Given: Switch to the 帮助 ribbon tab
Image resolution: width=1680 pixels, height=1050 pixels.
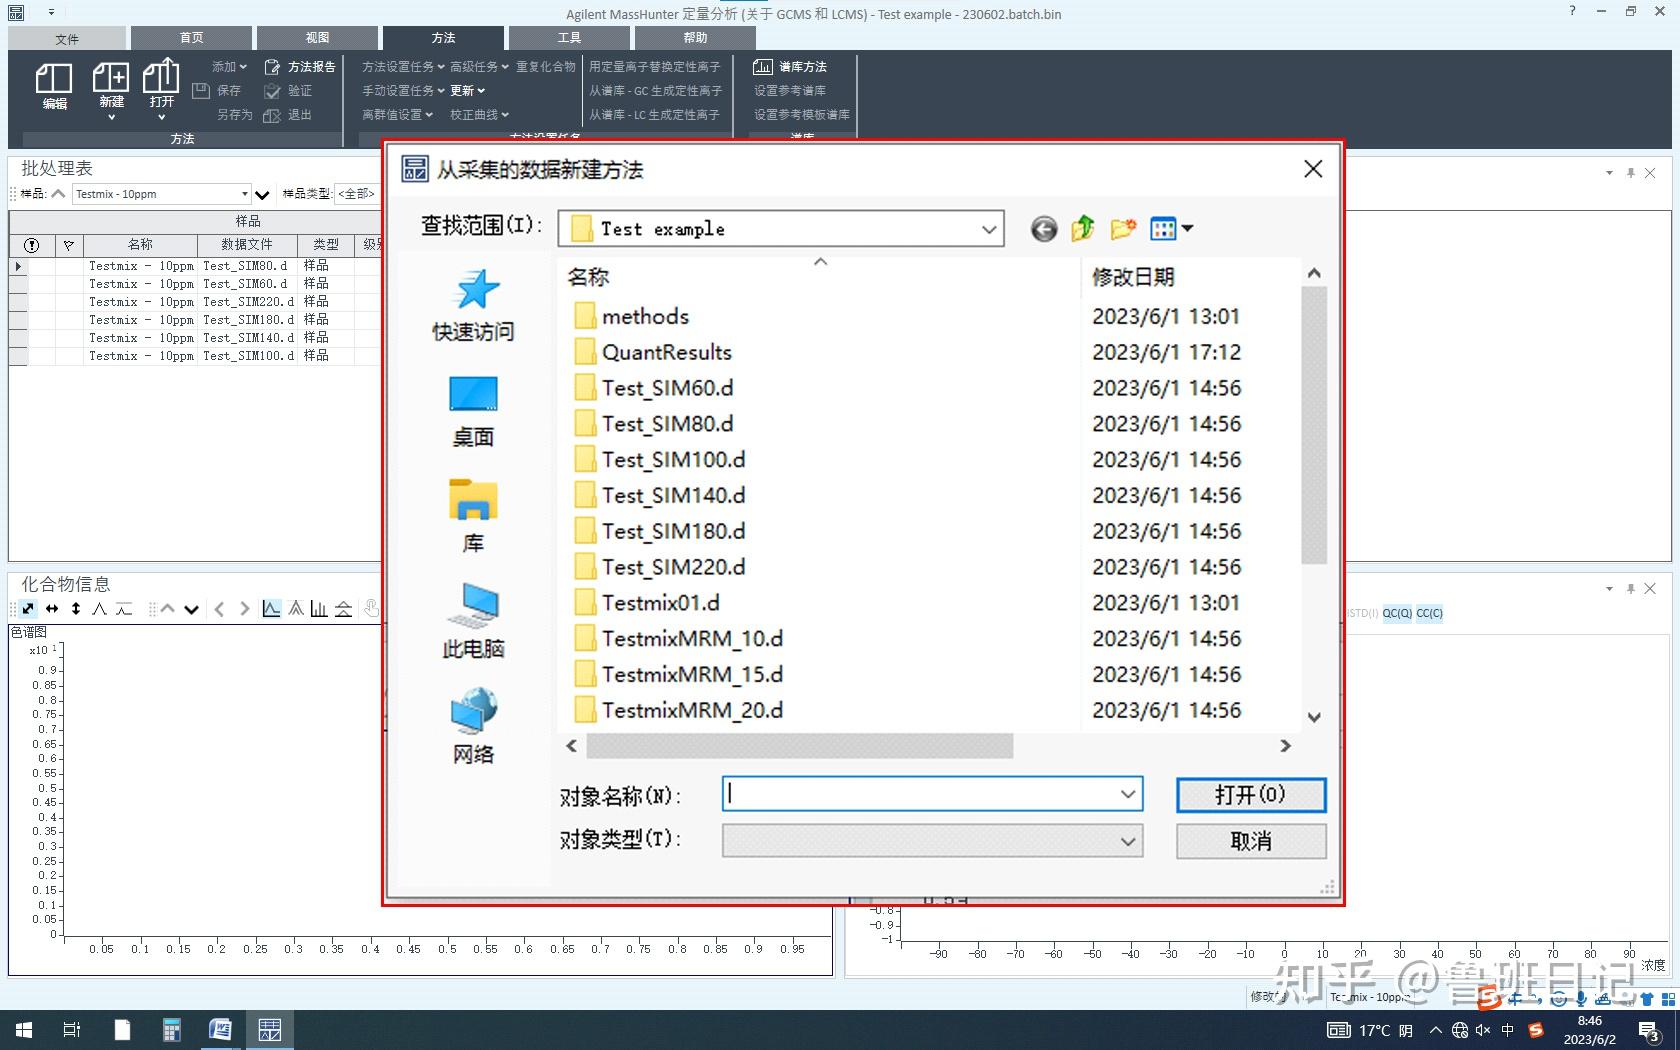Looking at the screenshot, I should (x=695, y=38).
